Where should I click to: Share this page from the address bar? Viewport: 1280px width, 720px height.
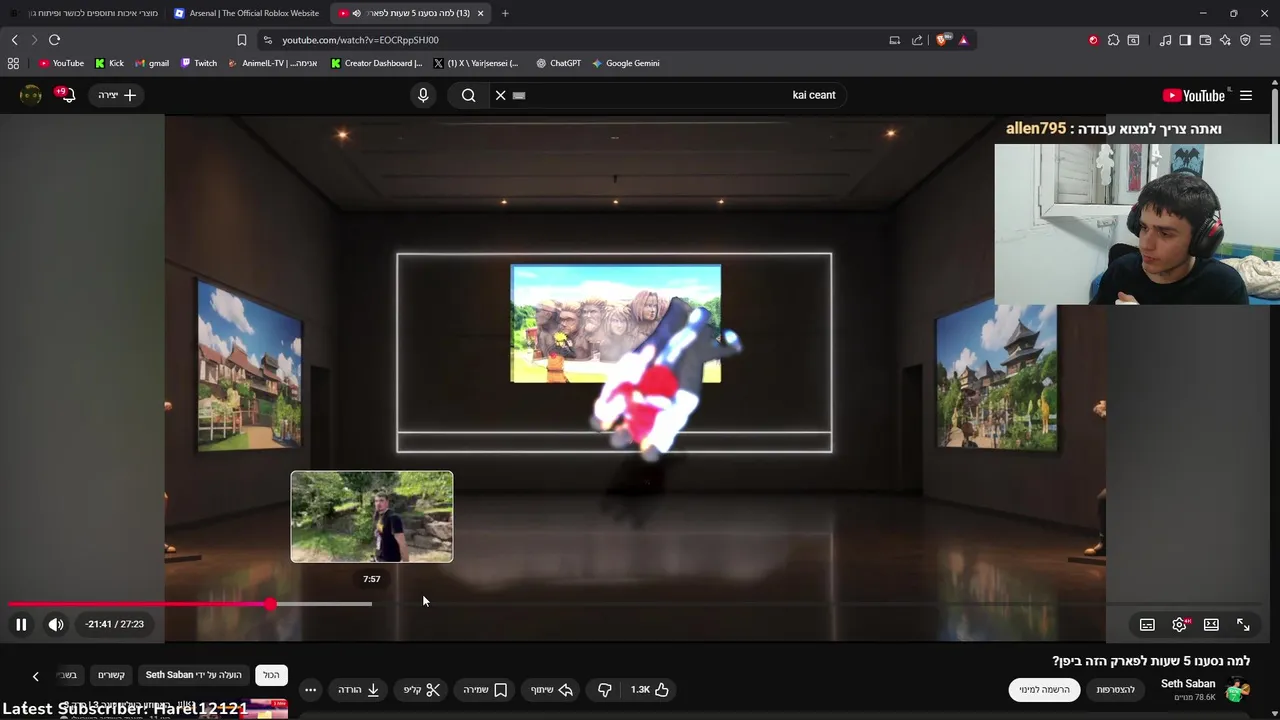coord(917,40)
